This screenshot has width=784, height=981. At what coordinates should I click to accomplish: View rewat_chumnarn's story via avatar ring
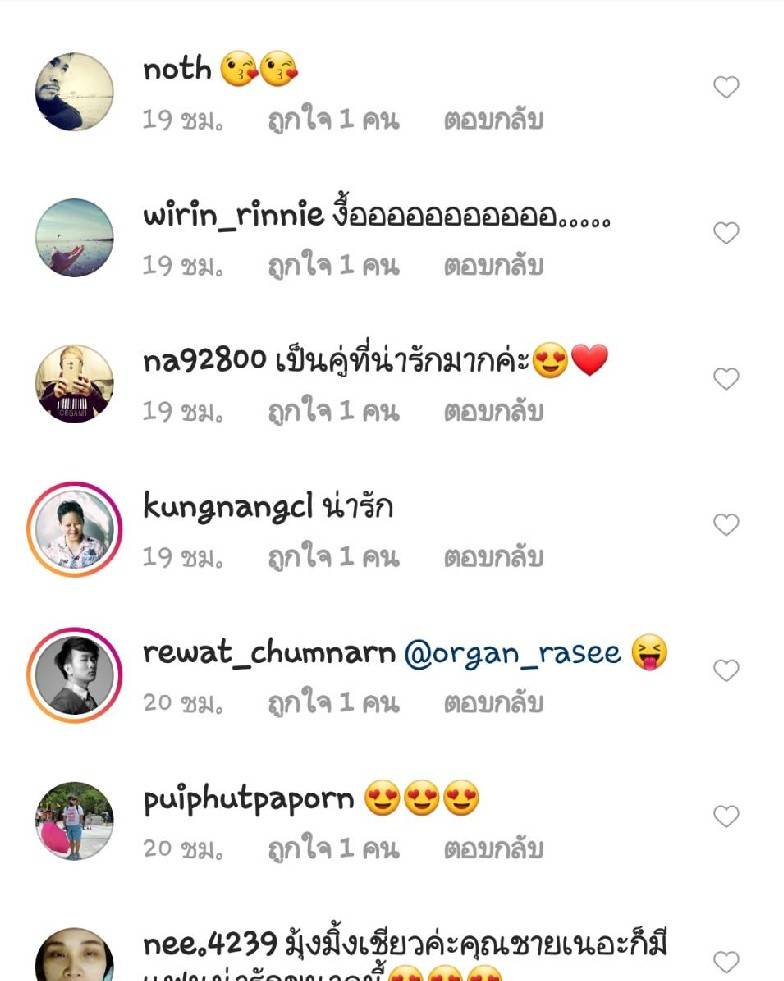click(x=74, y=675)
